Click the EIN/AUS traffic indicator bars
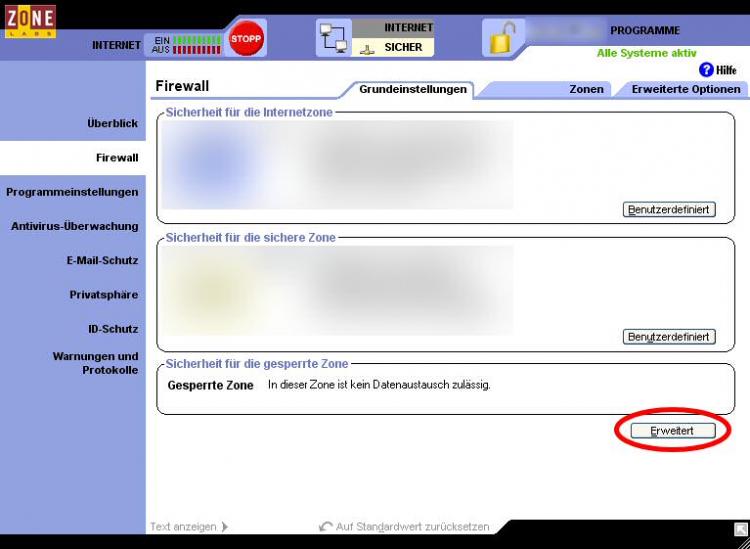 (197, 44)
